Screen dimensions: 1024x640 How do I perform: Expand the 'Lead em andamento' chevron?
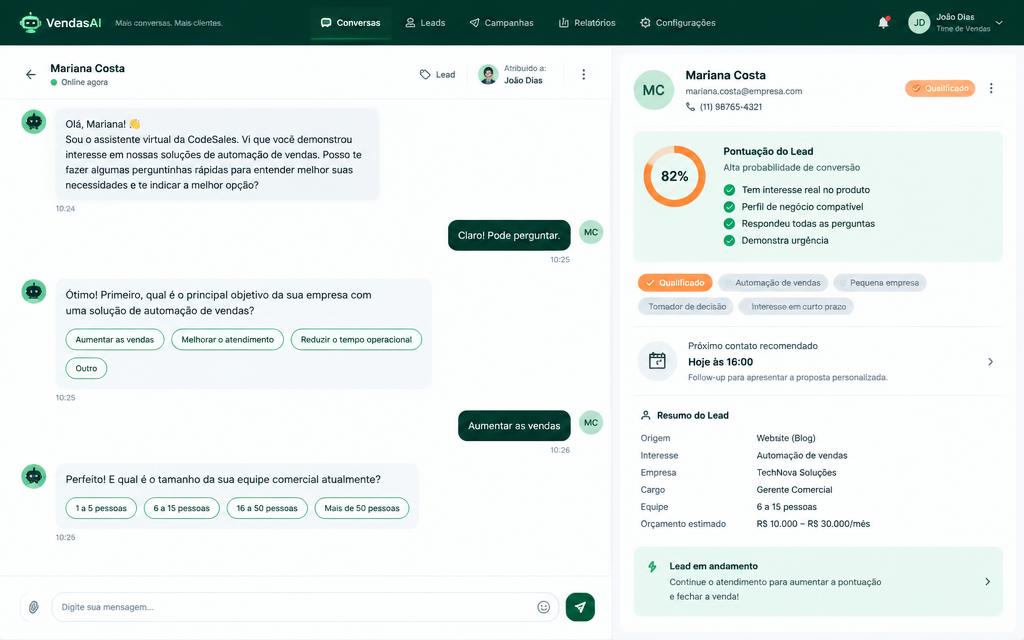point(987,581)
